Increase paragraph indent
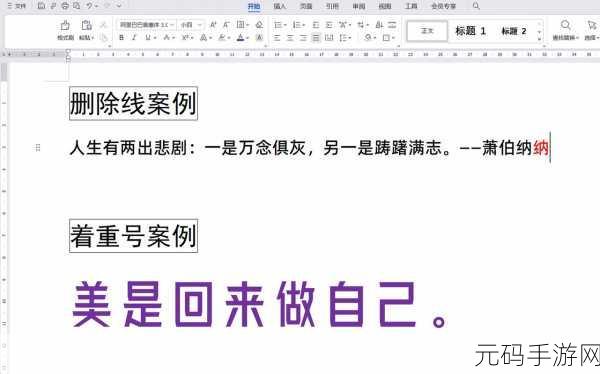This screenshot has height=374, width=600. [x=329, y=25]
